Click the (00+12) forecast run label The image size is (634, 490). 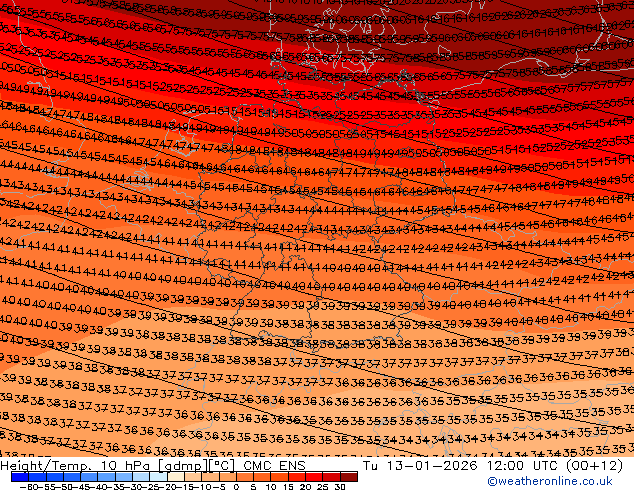594,466
